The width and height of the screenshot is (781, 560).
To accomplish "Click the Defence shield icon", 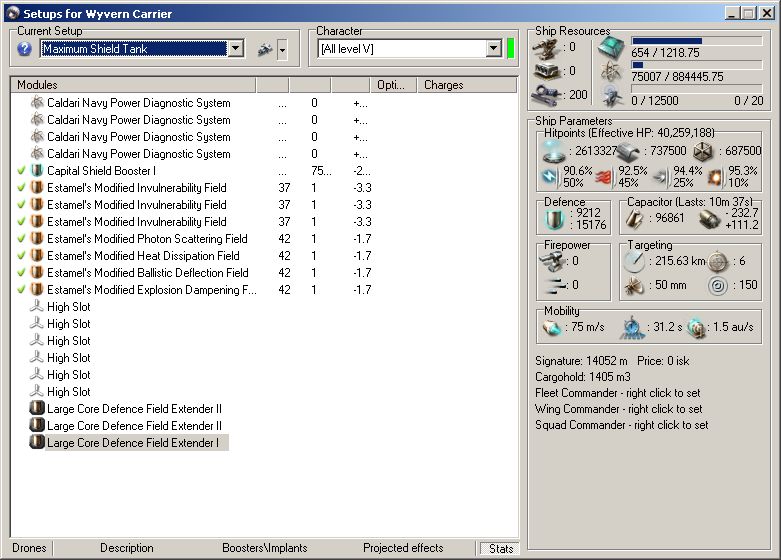I will click(554, 220).
